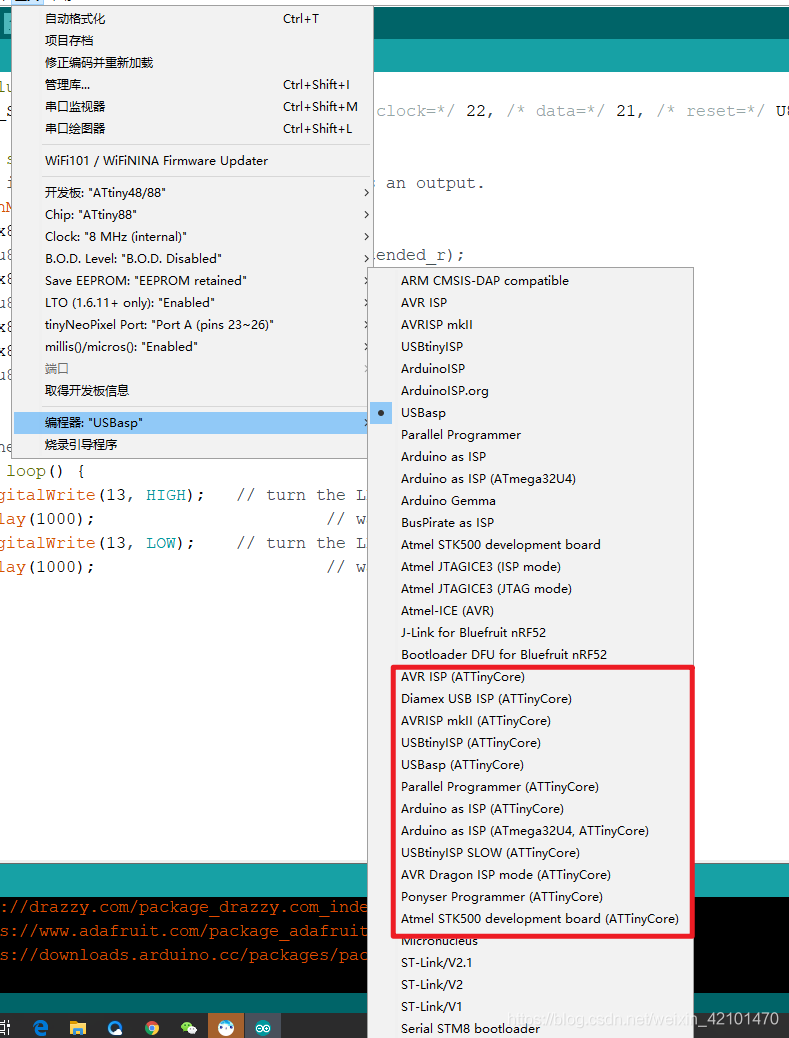789x1038 pixels.
Task: Choose ST-Link/V2 programmer
Action: tap(532, 984)
